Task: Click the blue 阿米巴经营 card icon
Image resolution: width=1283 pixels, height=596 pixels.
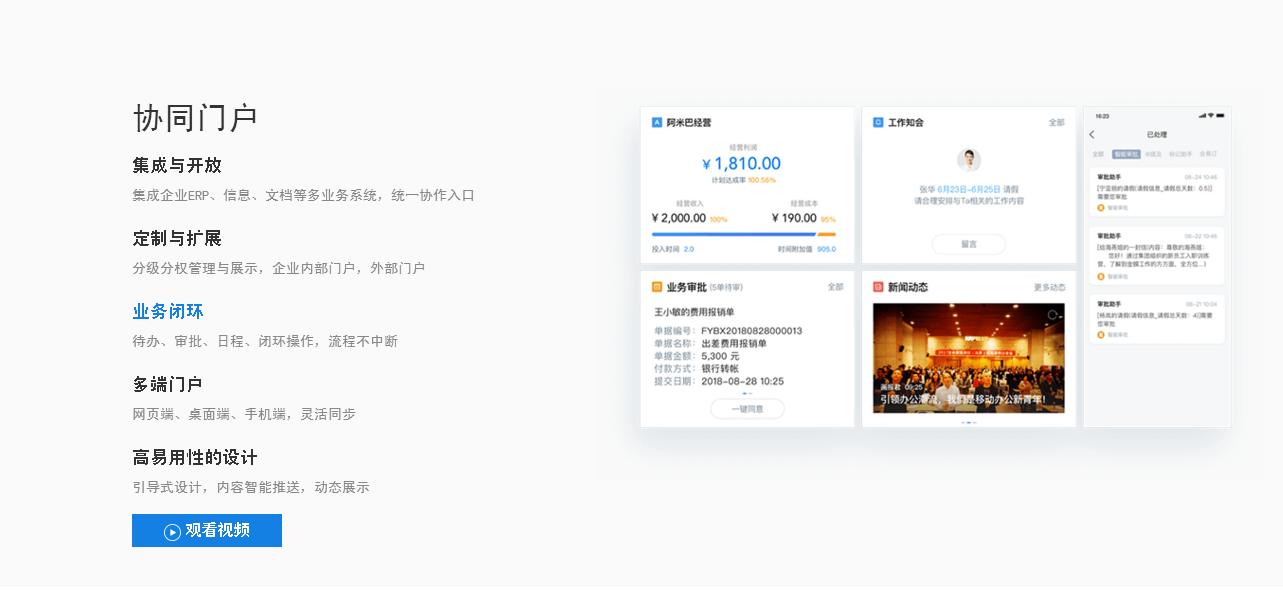Action: pyautogui.click(x=657, y=123)
